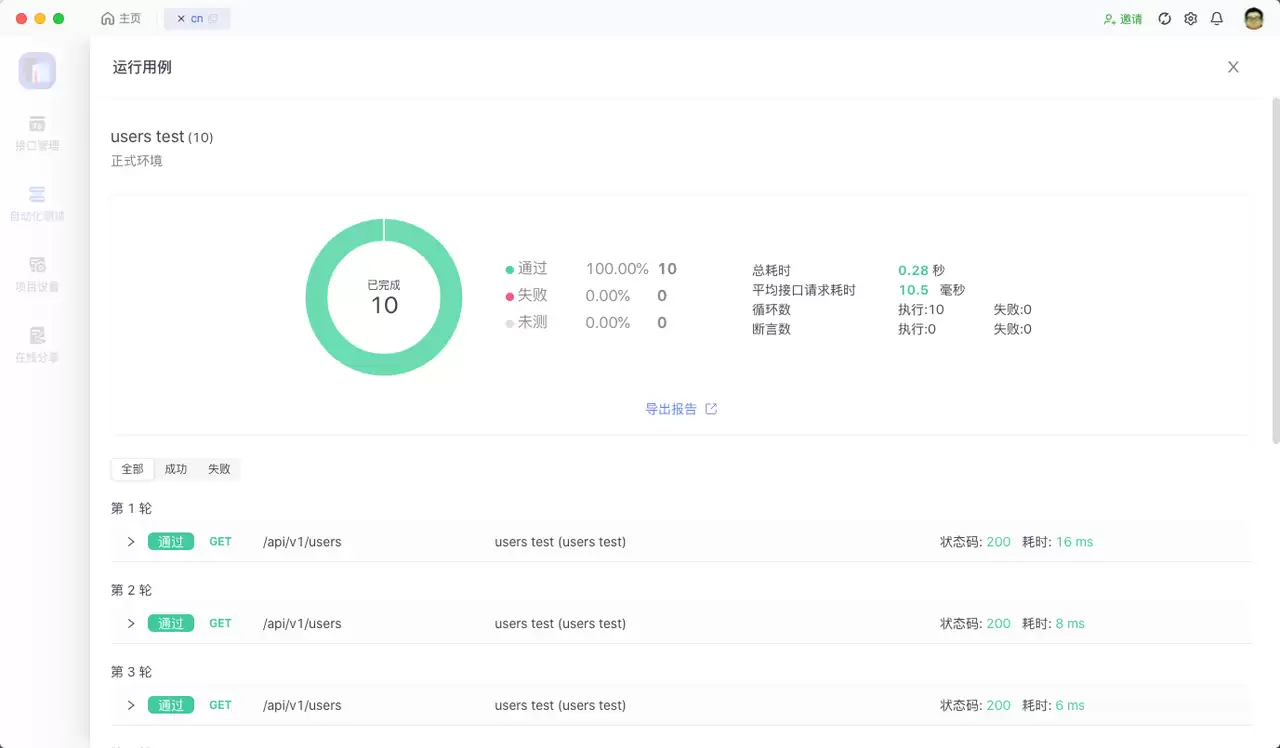Click the 0.28 total time value
Image resolution: width=1280 pixels, height=748 pixels.
913,271
